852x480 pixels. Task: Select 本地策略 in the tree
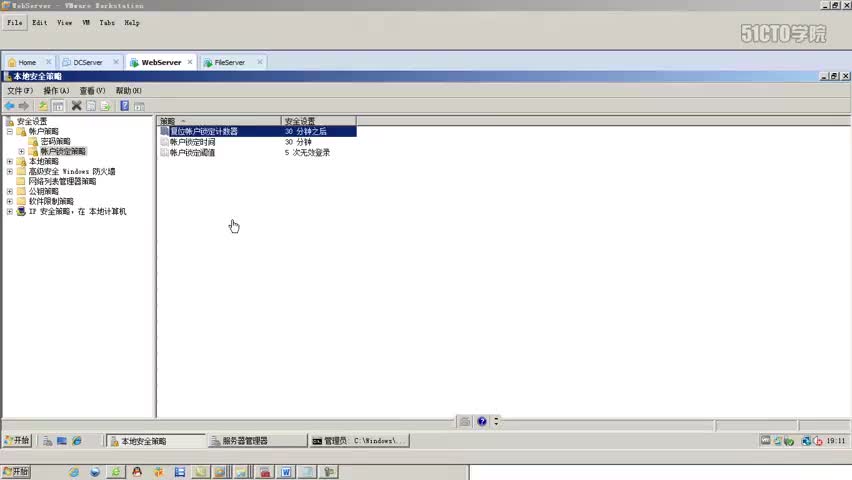(43, 161)
